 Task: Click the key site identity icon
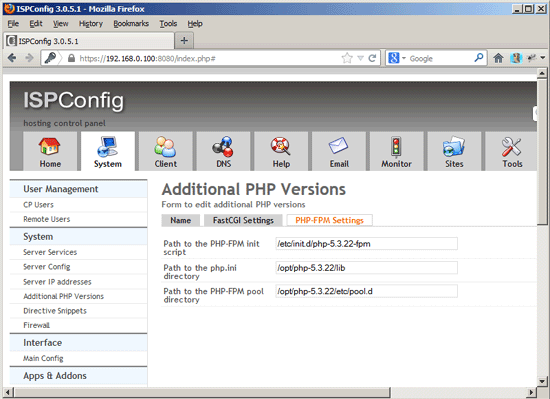(50, 58)
